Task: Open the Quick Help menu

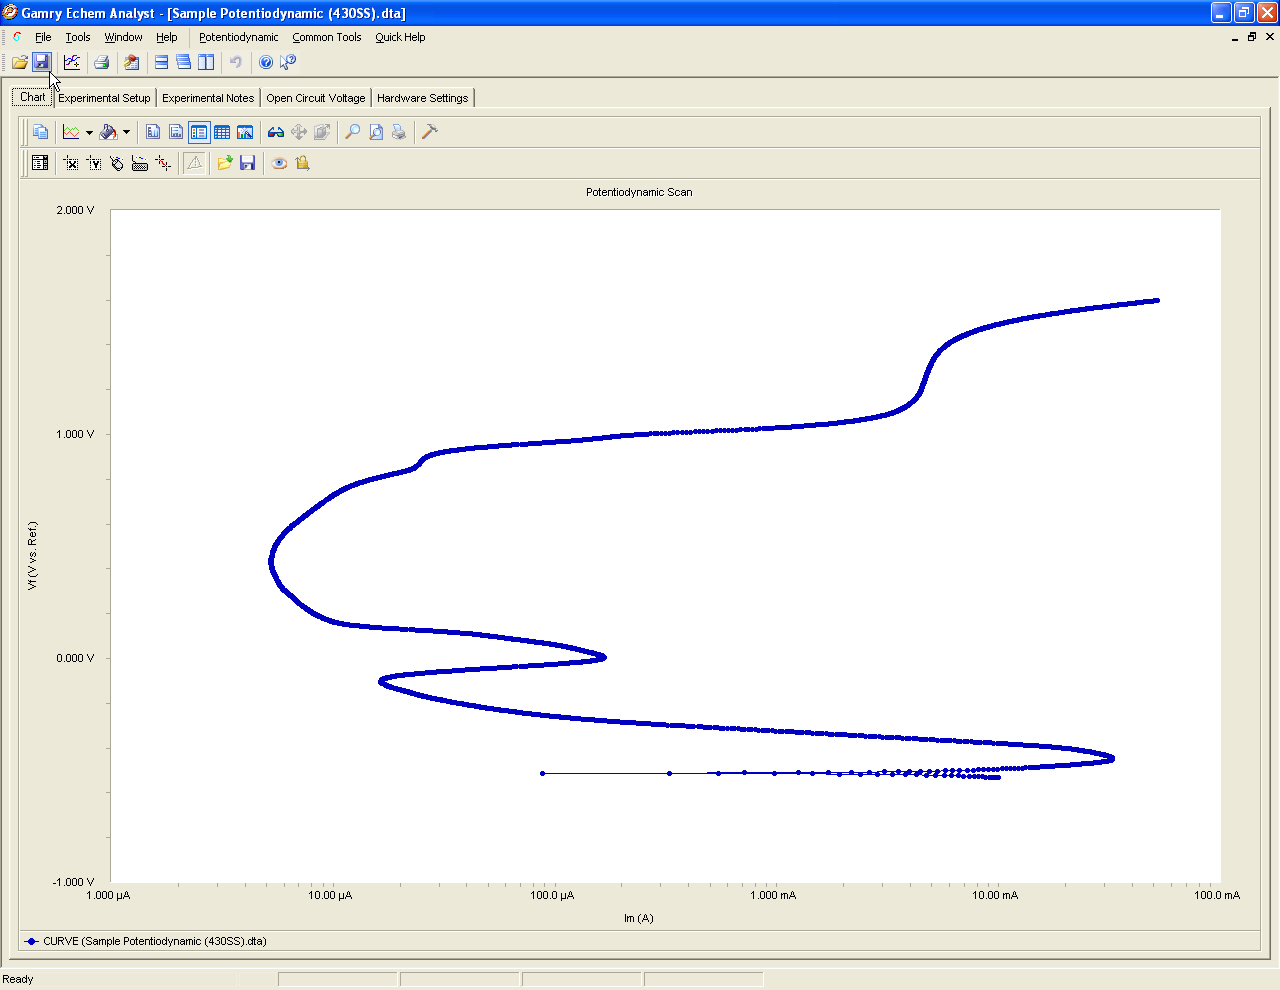Action: pyautogui.click(x=400, y=37)
